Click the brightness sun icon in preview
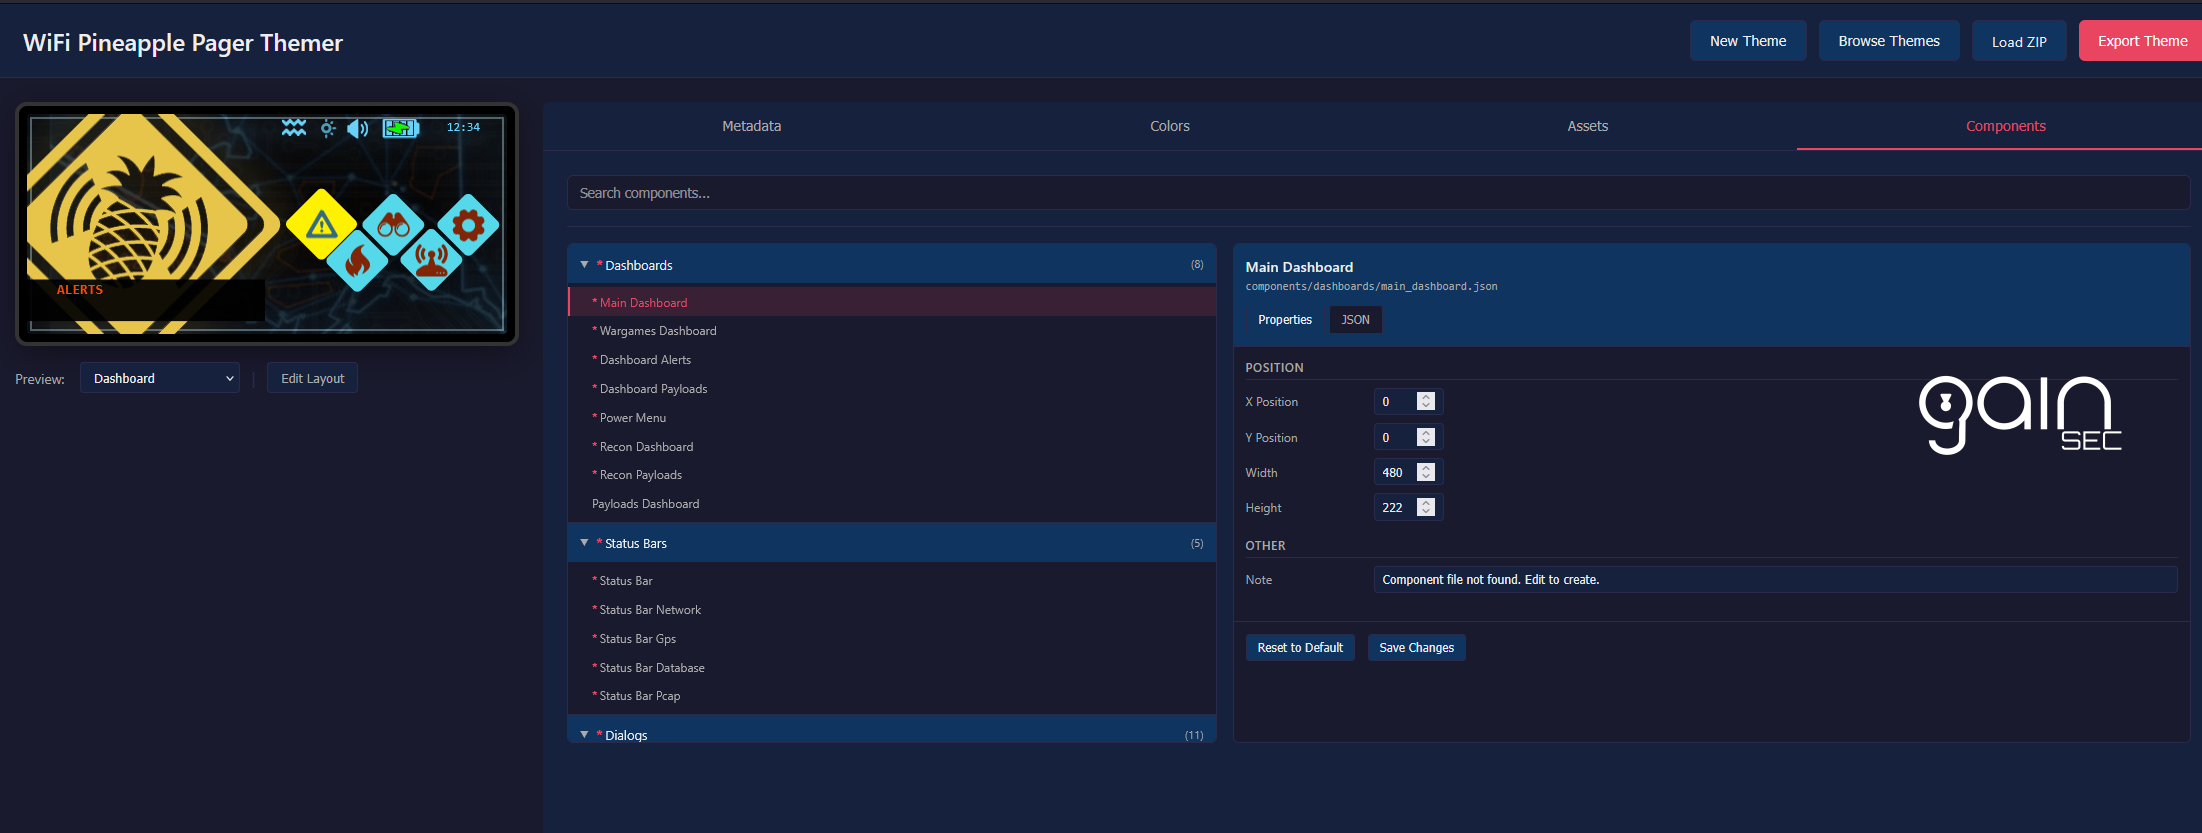This screenshot has width=2202, height=833. (327, 128)
